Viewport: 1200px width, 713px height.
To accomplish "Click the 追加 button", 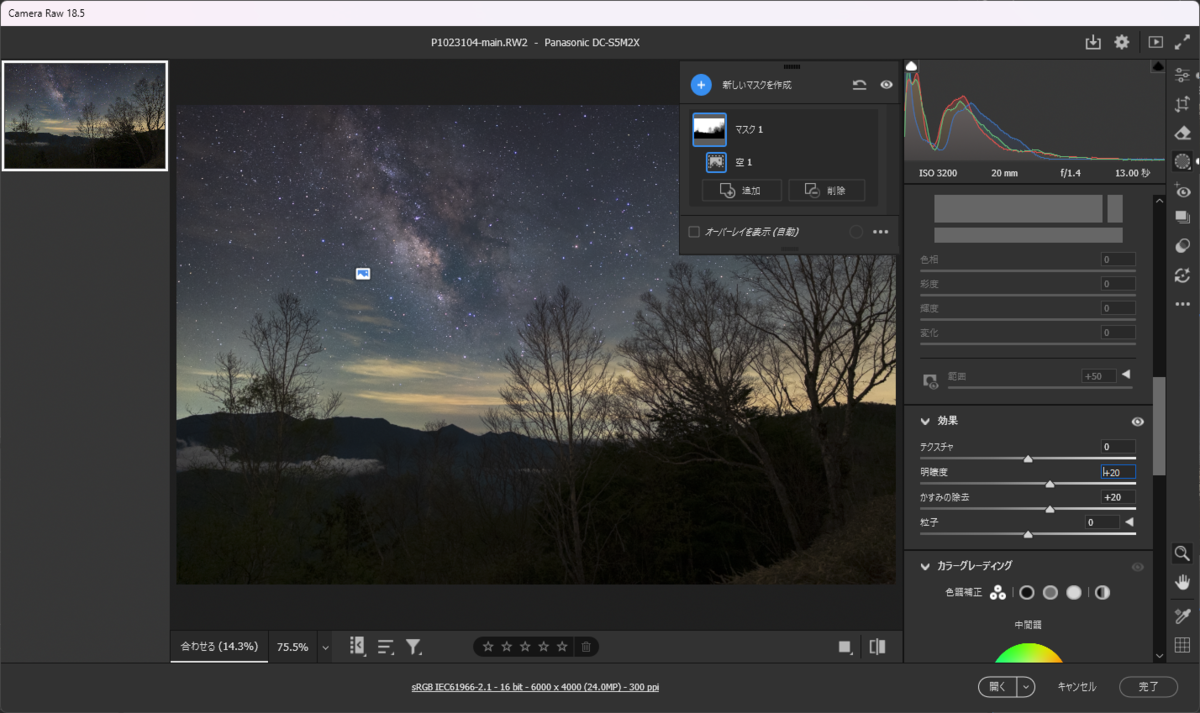I will (741, 190).
